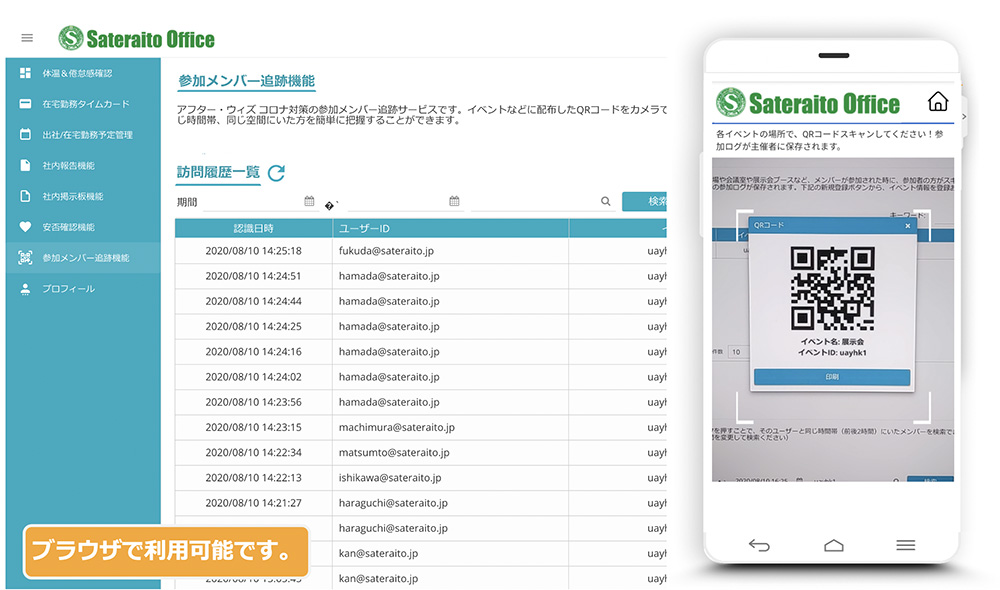Click the ユーザーID column header
1000x590 pixels.
[450, 228]
